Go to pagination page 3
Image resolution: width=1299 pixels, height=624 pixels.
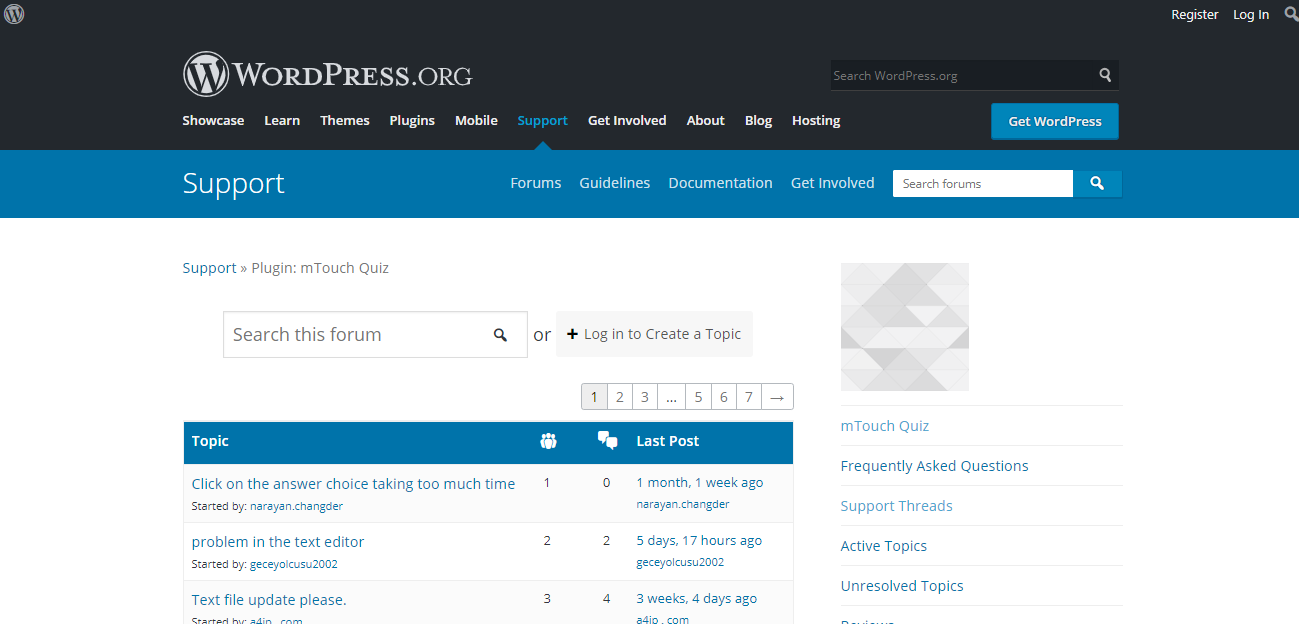(x=645, y=397)
